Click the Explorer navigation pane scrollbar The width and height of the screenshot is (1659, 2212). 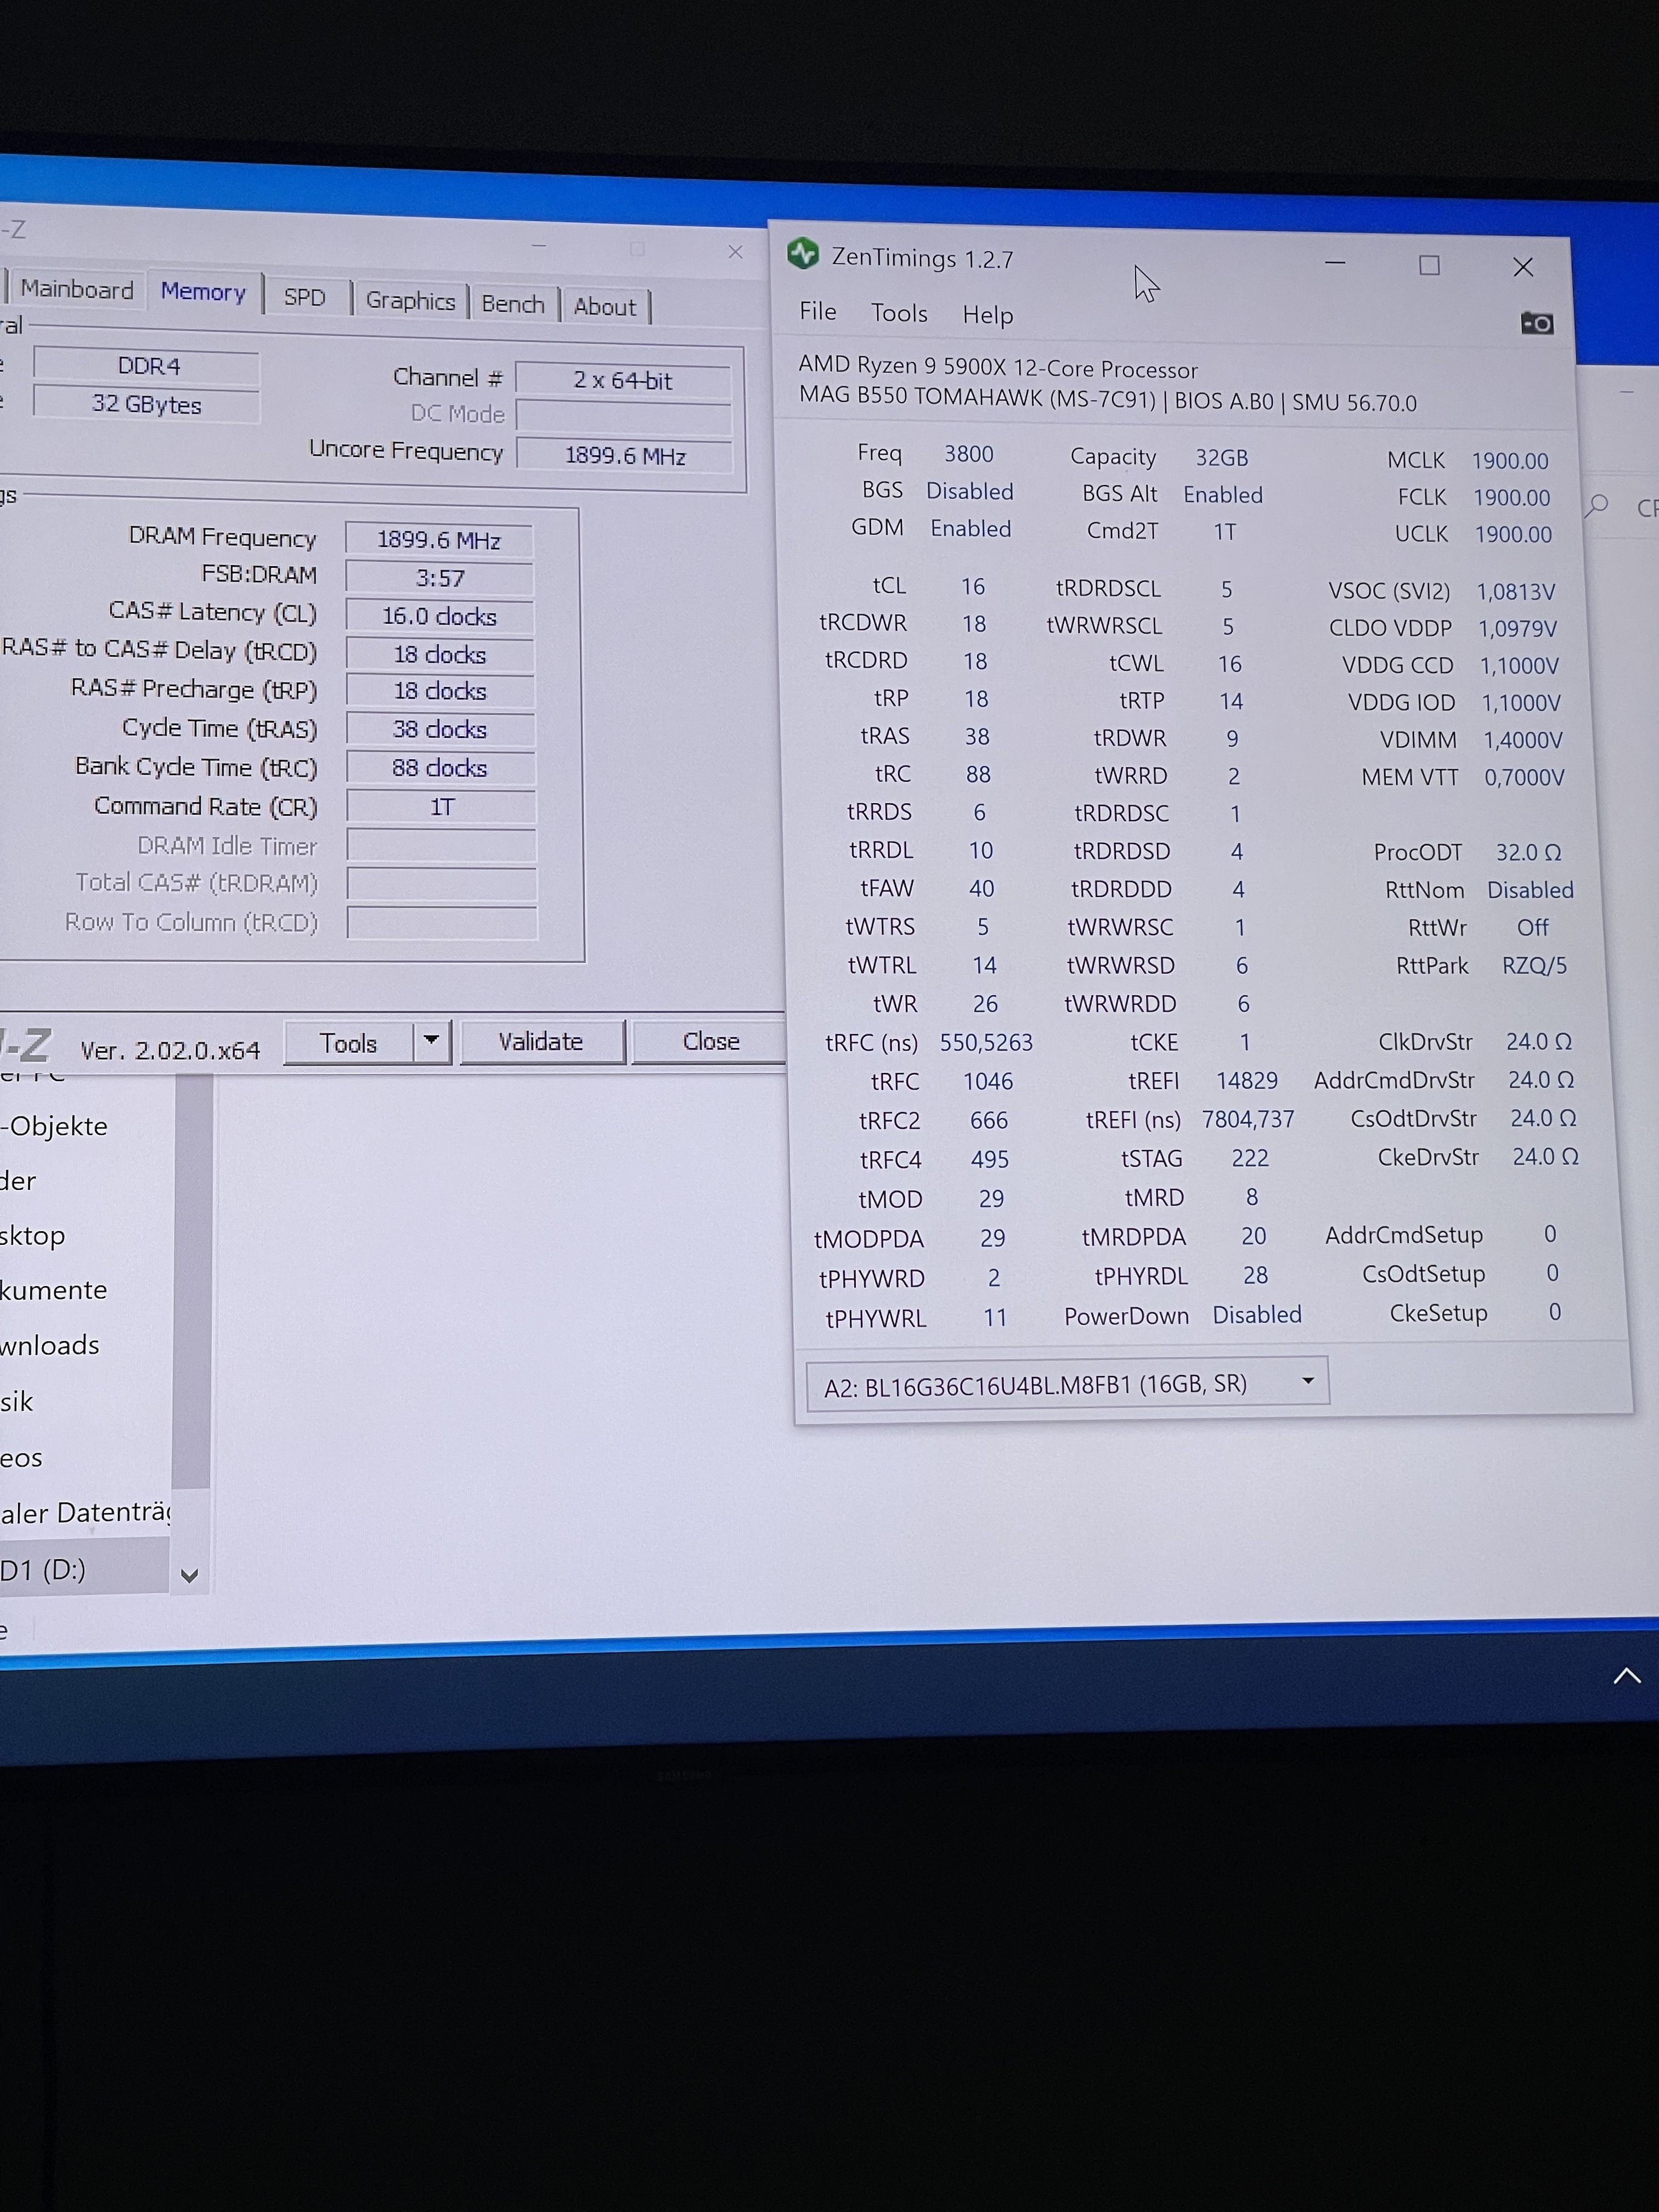click(x=191, y=1280)
